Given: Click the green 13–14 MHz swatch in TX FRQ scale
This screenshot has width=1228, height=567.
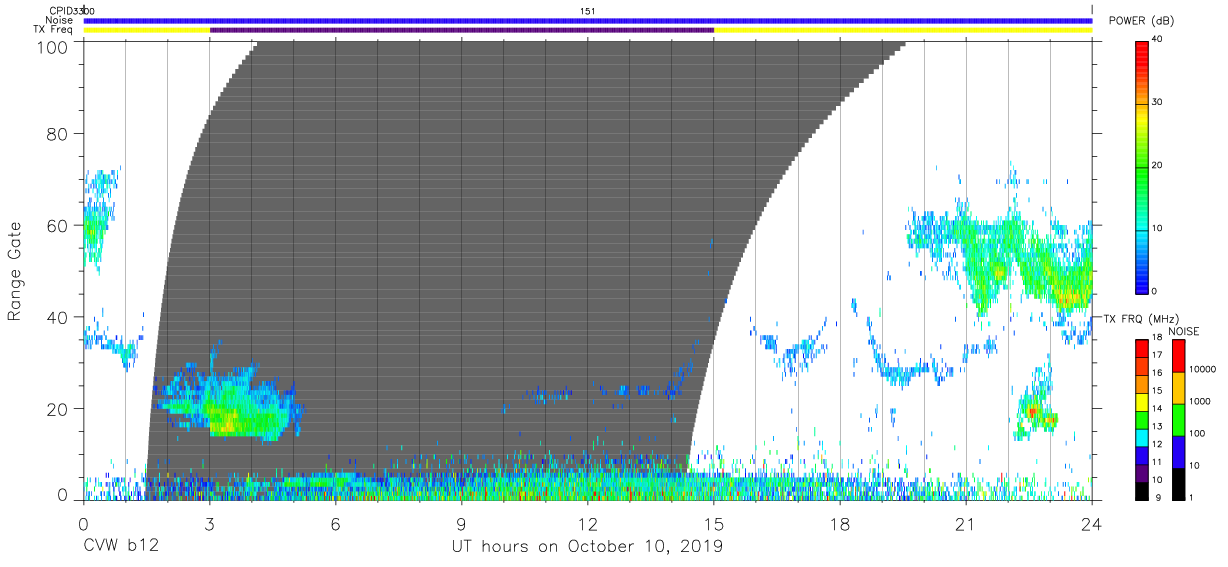Looking at the screenshot, I should pos(1142,419).
